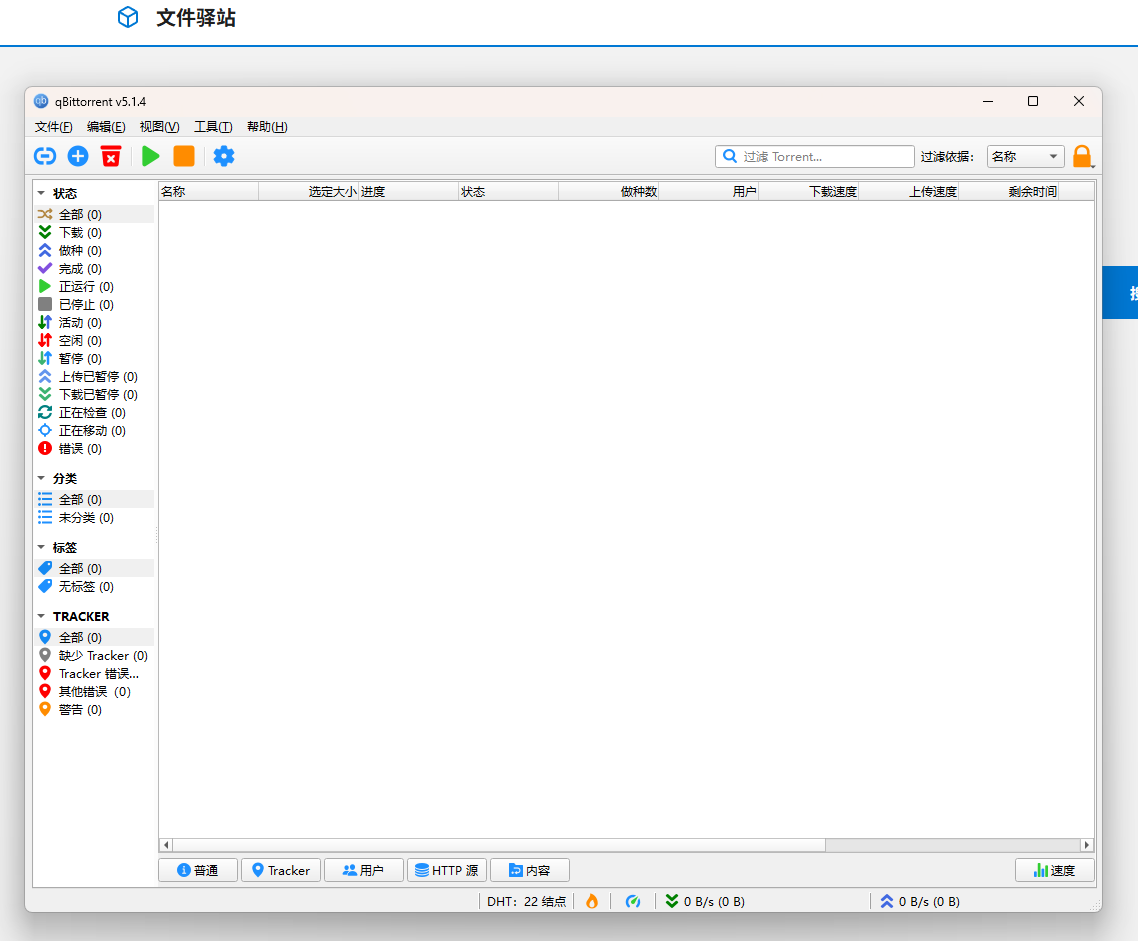
Task: Open options with the blue gear icon
Action: 224,156
